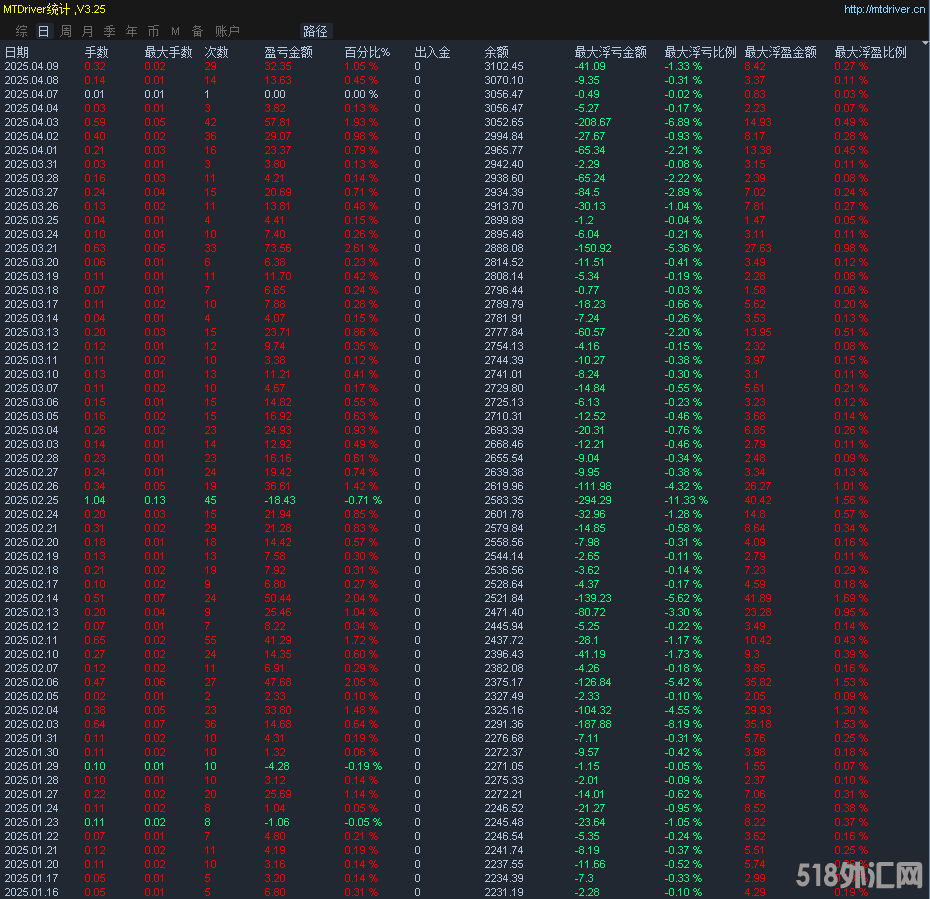Open the 账户 account tab
930x899 pixels.
coord(227,31)
